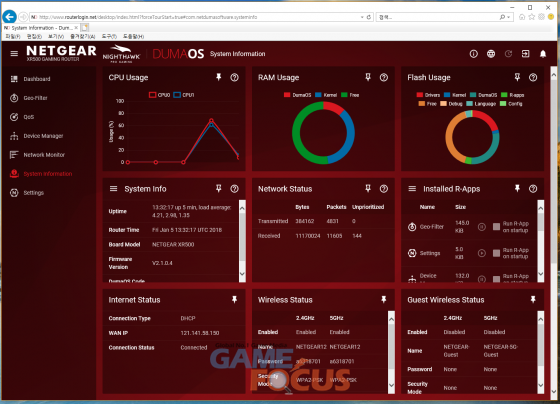Click the logout icon in top bar
The width and height of the screenshot is (560, 404).
pos(525,54)
